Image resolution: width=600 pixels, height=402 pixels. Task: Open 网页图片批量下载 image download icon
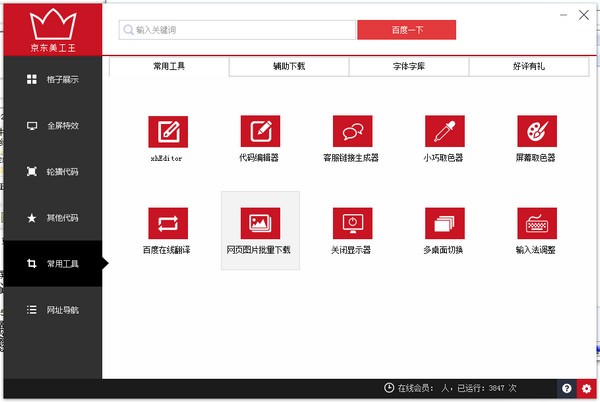point(260,223)
